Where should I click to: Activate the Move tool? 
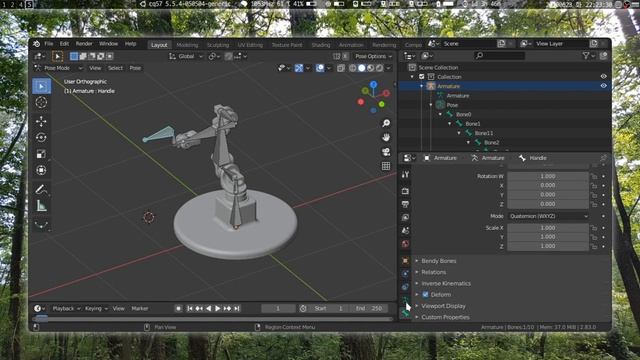click(41, 121)
